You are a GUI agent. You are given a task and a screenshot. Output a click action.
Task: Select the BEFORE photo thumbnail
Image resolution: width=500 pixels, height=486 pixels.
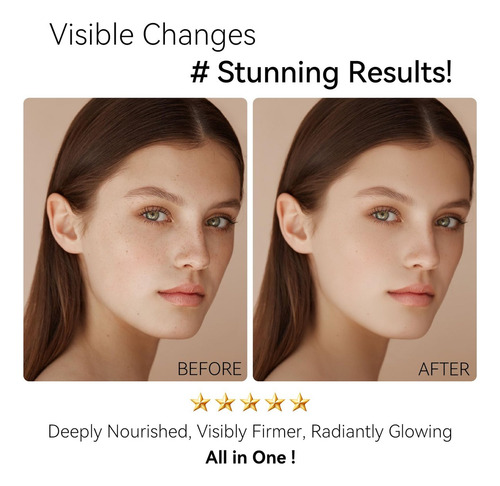[x=135, y=239]
